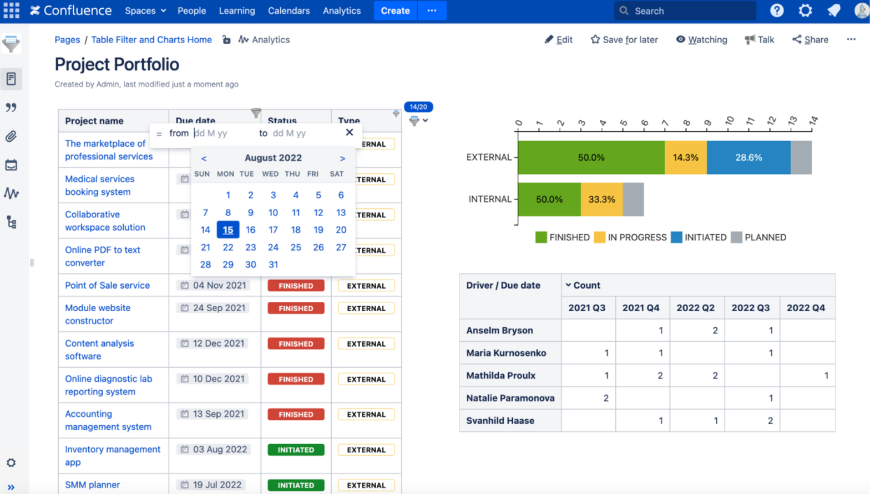Click the green FINISHED legend swatch
This screenshot has width=870, height=494.
[x=541, y=237]
